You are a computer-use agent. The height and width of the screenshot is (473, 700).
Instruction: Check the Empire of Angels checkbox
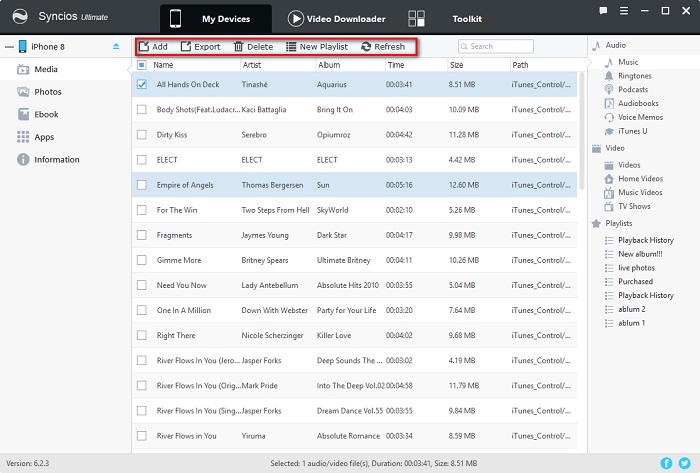pyautogui.click(x=142, y=185)
